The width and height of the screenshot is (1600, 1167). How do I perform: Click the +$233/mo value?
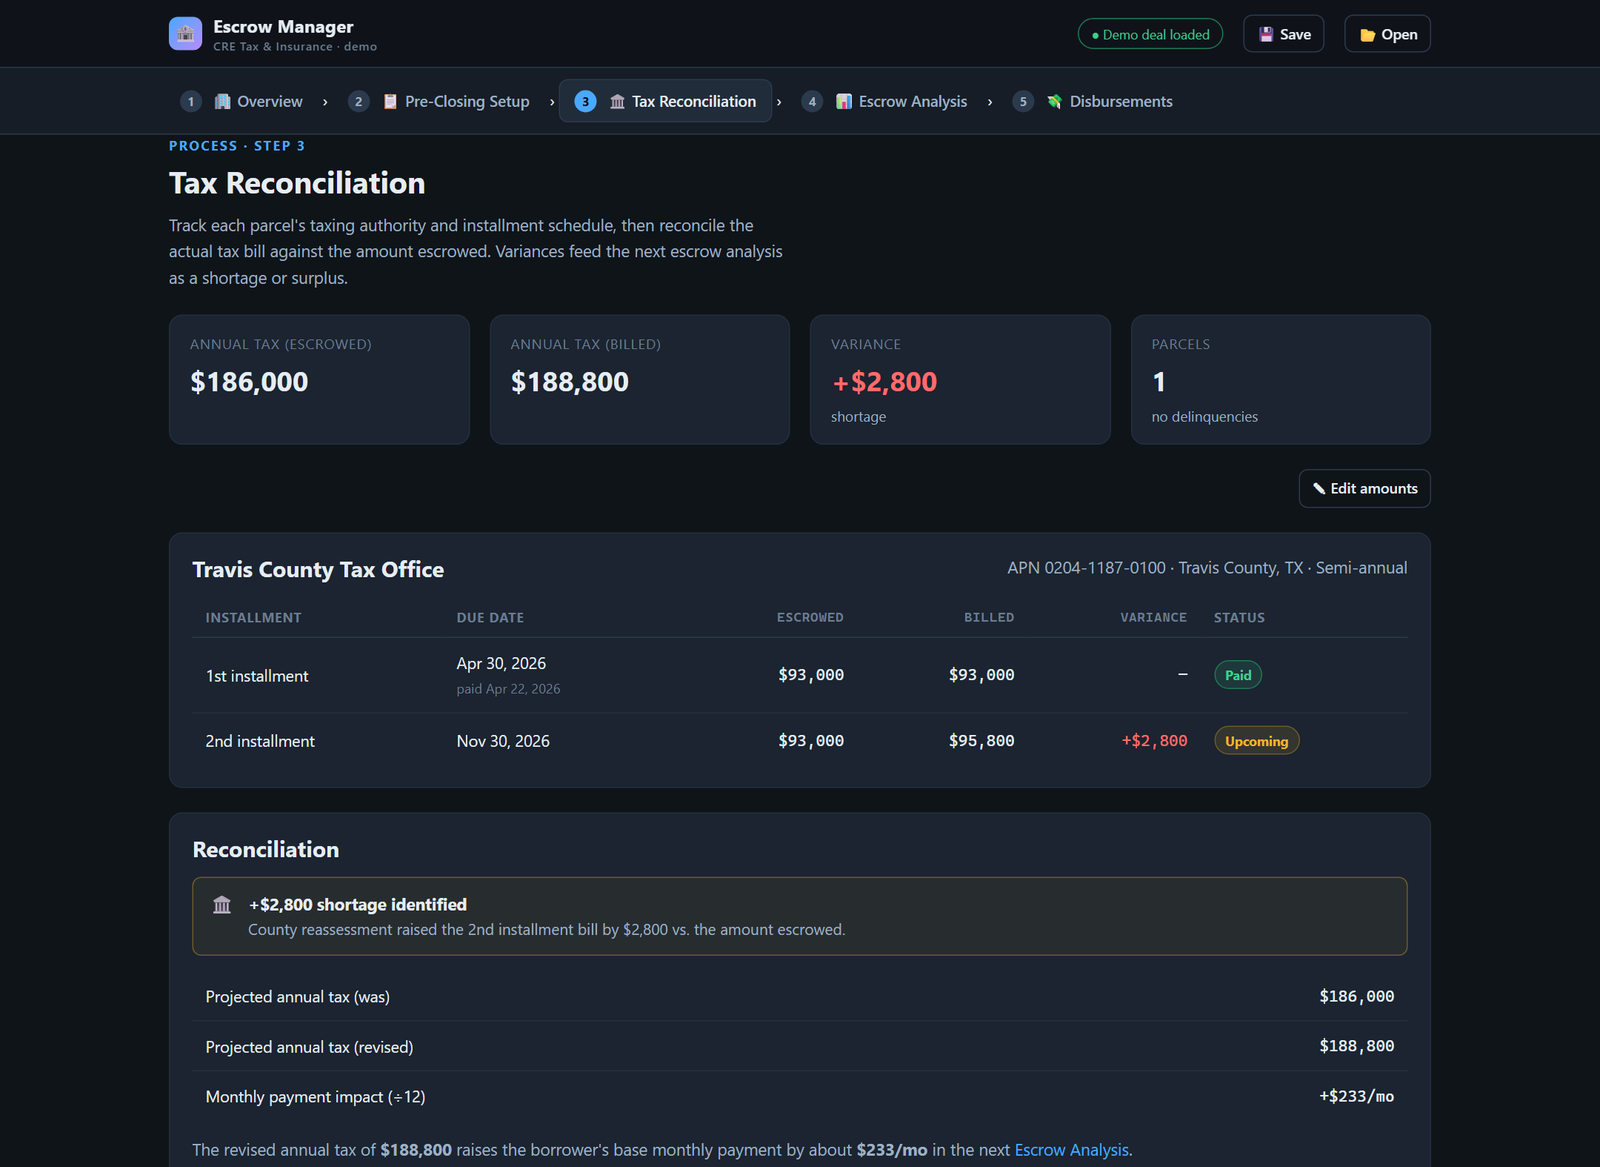coord(1356,1096)
